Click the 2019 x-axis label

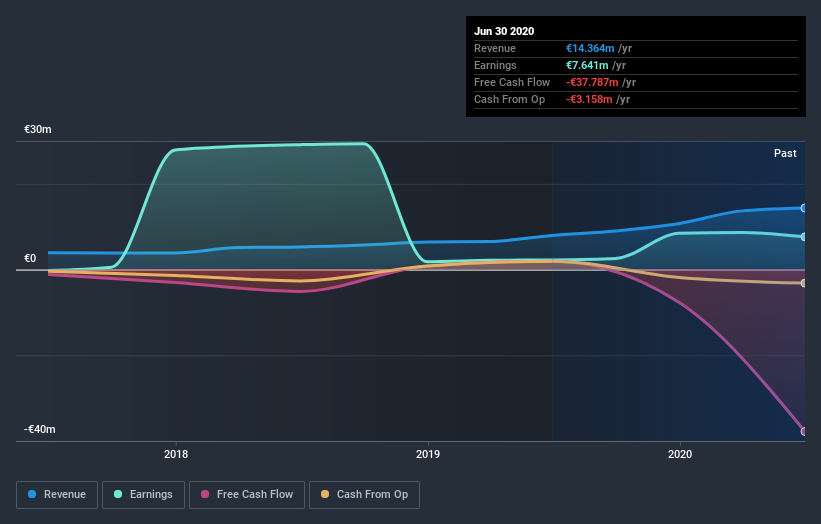428,454
